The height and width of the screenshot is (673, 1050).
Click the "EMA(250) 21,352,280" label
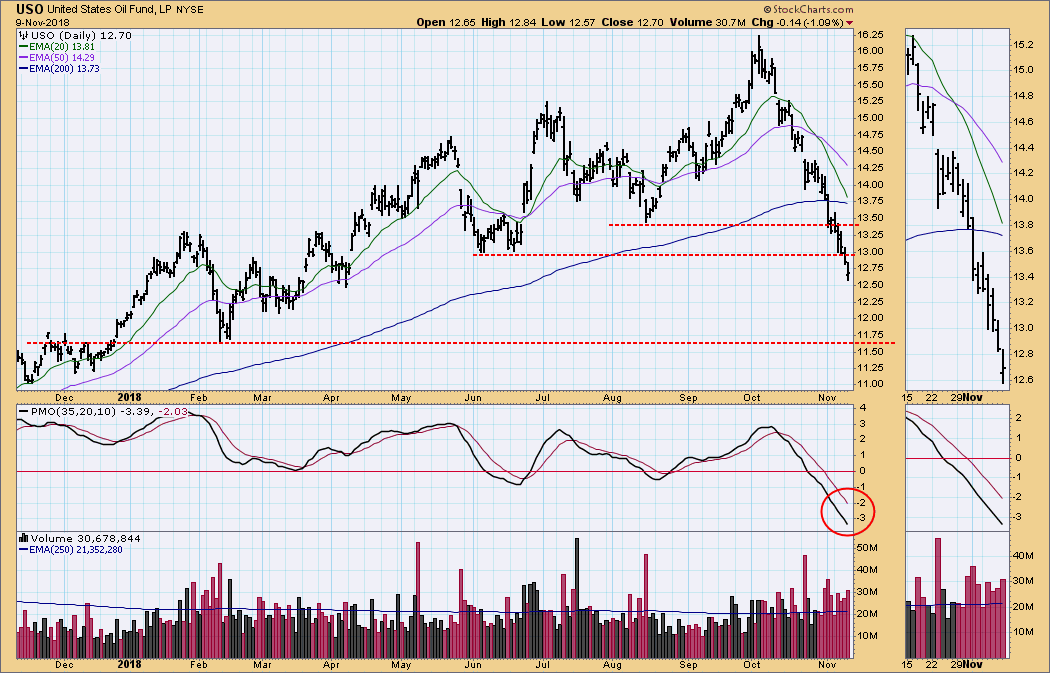pyautogui.click(x=76, y=550)
